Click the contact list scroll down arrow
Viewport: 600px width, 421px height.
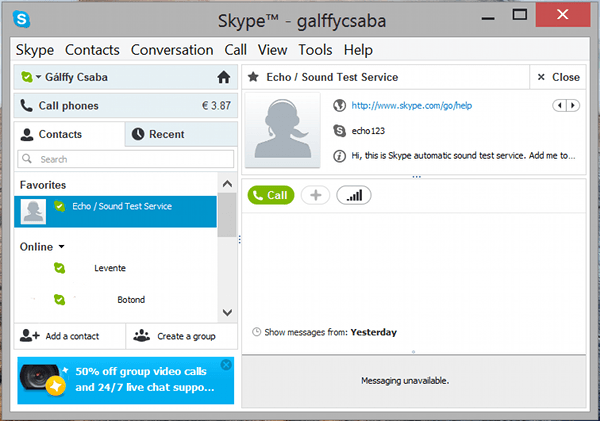(x=227, y=313)
